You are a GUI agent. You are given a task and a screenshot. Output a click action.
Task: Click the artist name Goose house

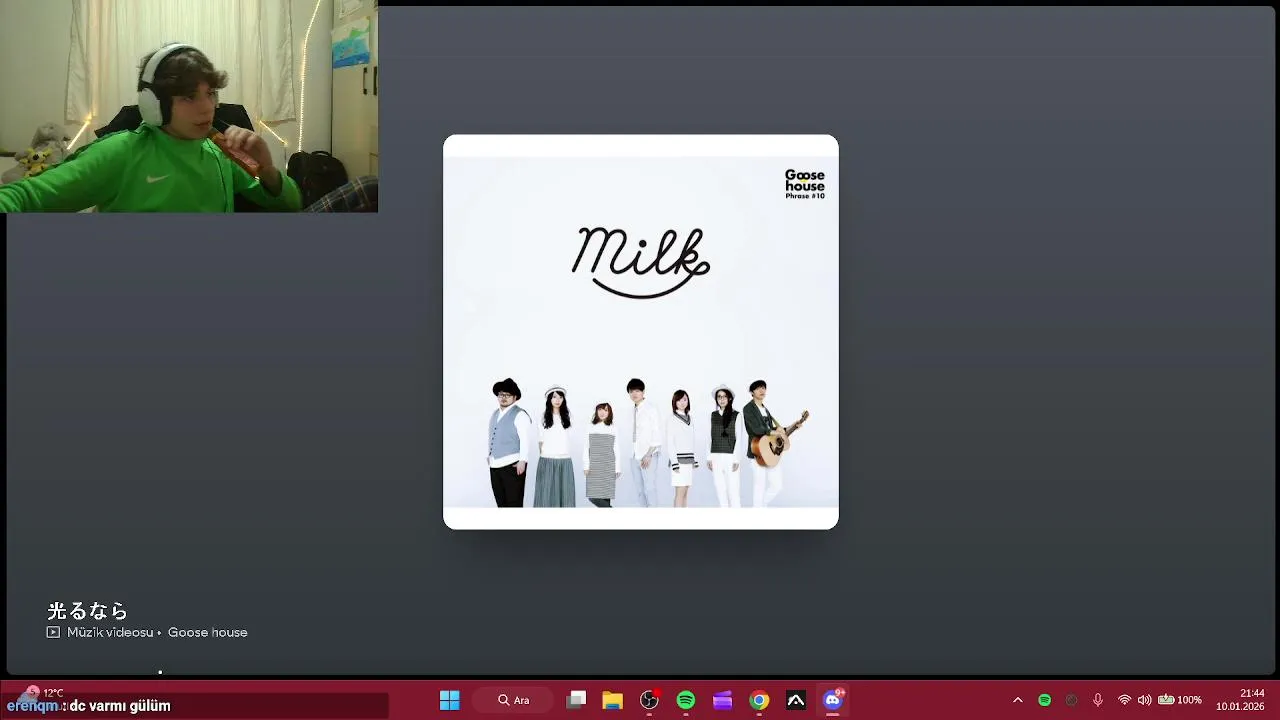click(207, 633)
